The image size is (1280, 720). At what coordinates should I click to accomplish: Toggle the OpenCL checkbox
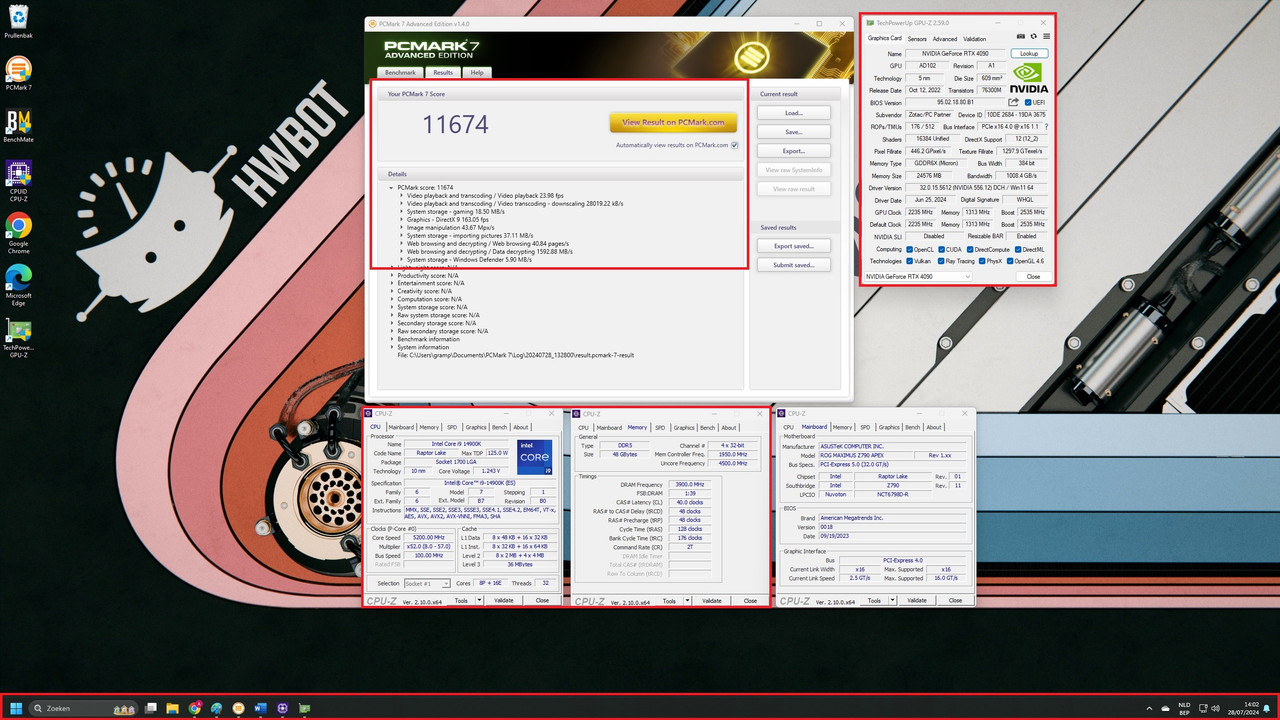click(910, 249)
